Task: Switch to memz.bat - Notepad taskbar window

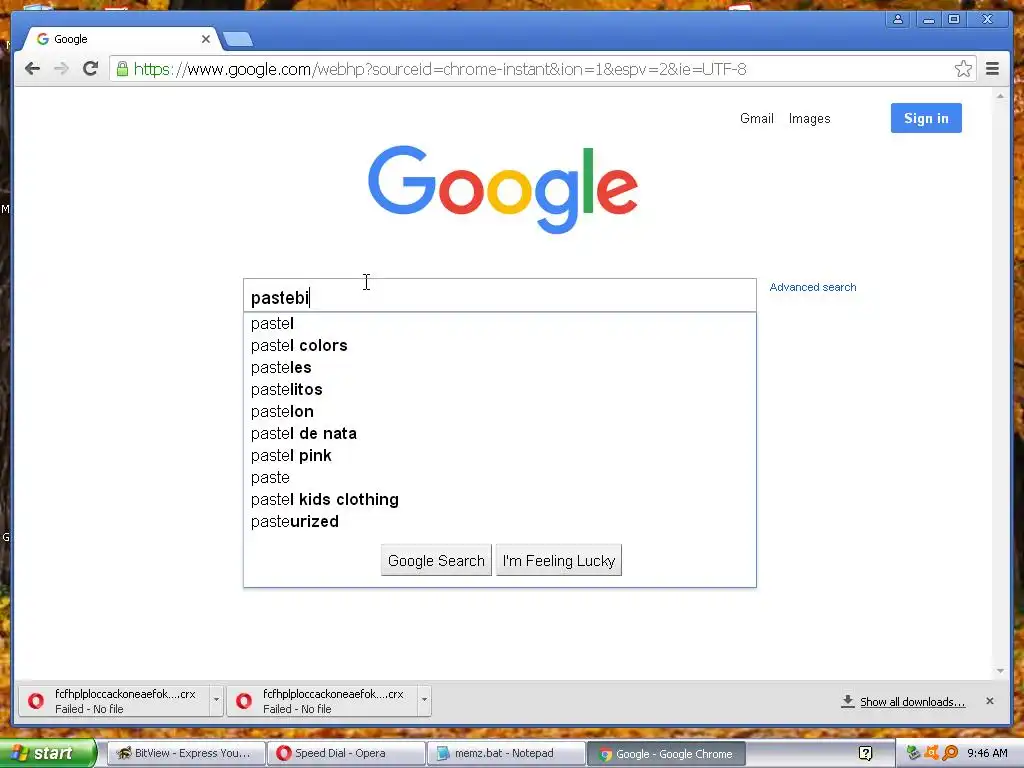Action: click(506, 753)
